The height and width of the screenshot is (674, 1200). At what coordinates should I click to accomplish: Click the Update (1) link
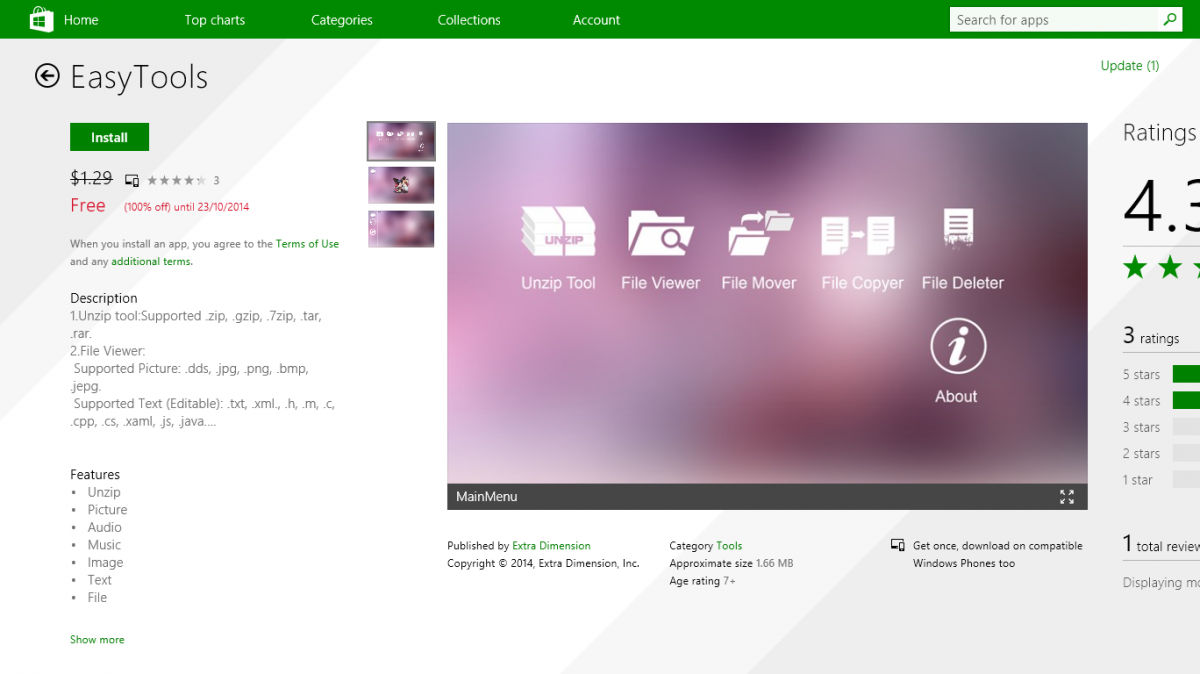[x=1130, y=66]
